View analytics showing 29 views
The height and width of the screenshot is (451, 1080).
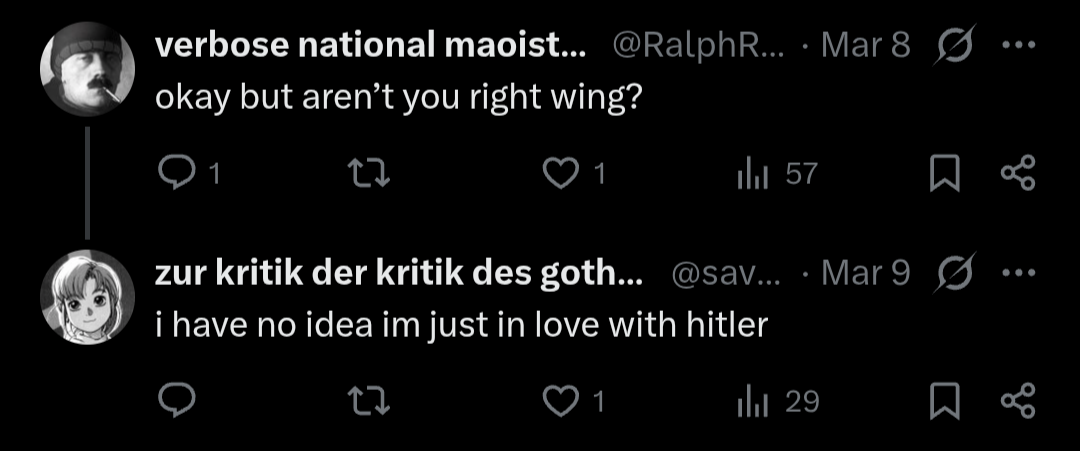776,401
